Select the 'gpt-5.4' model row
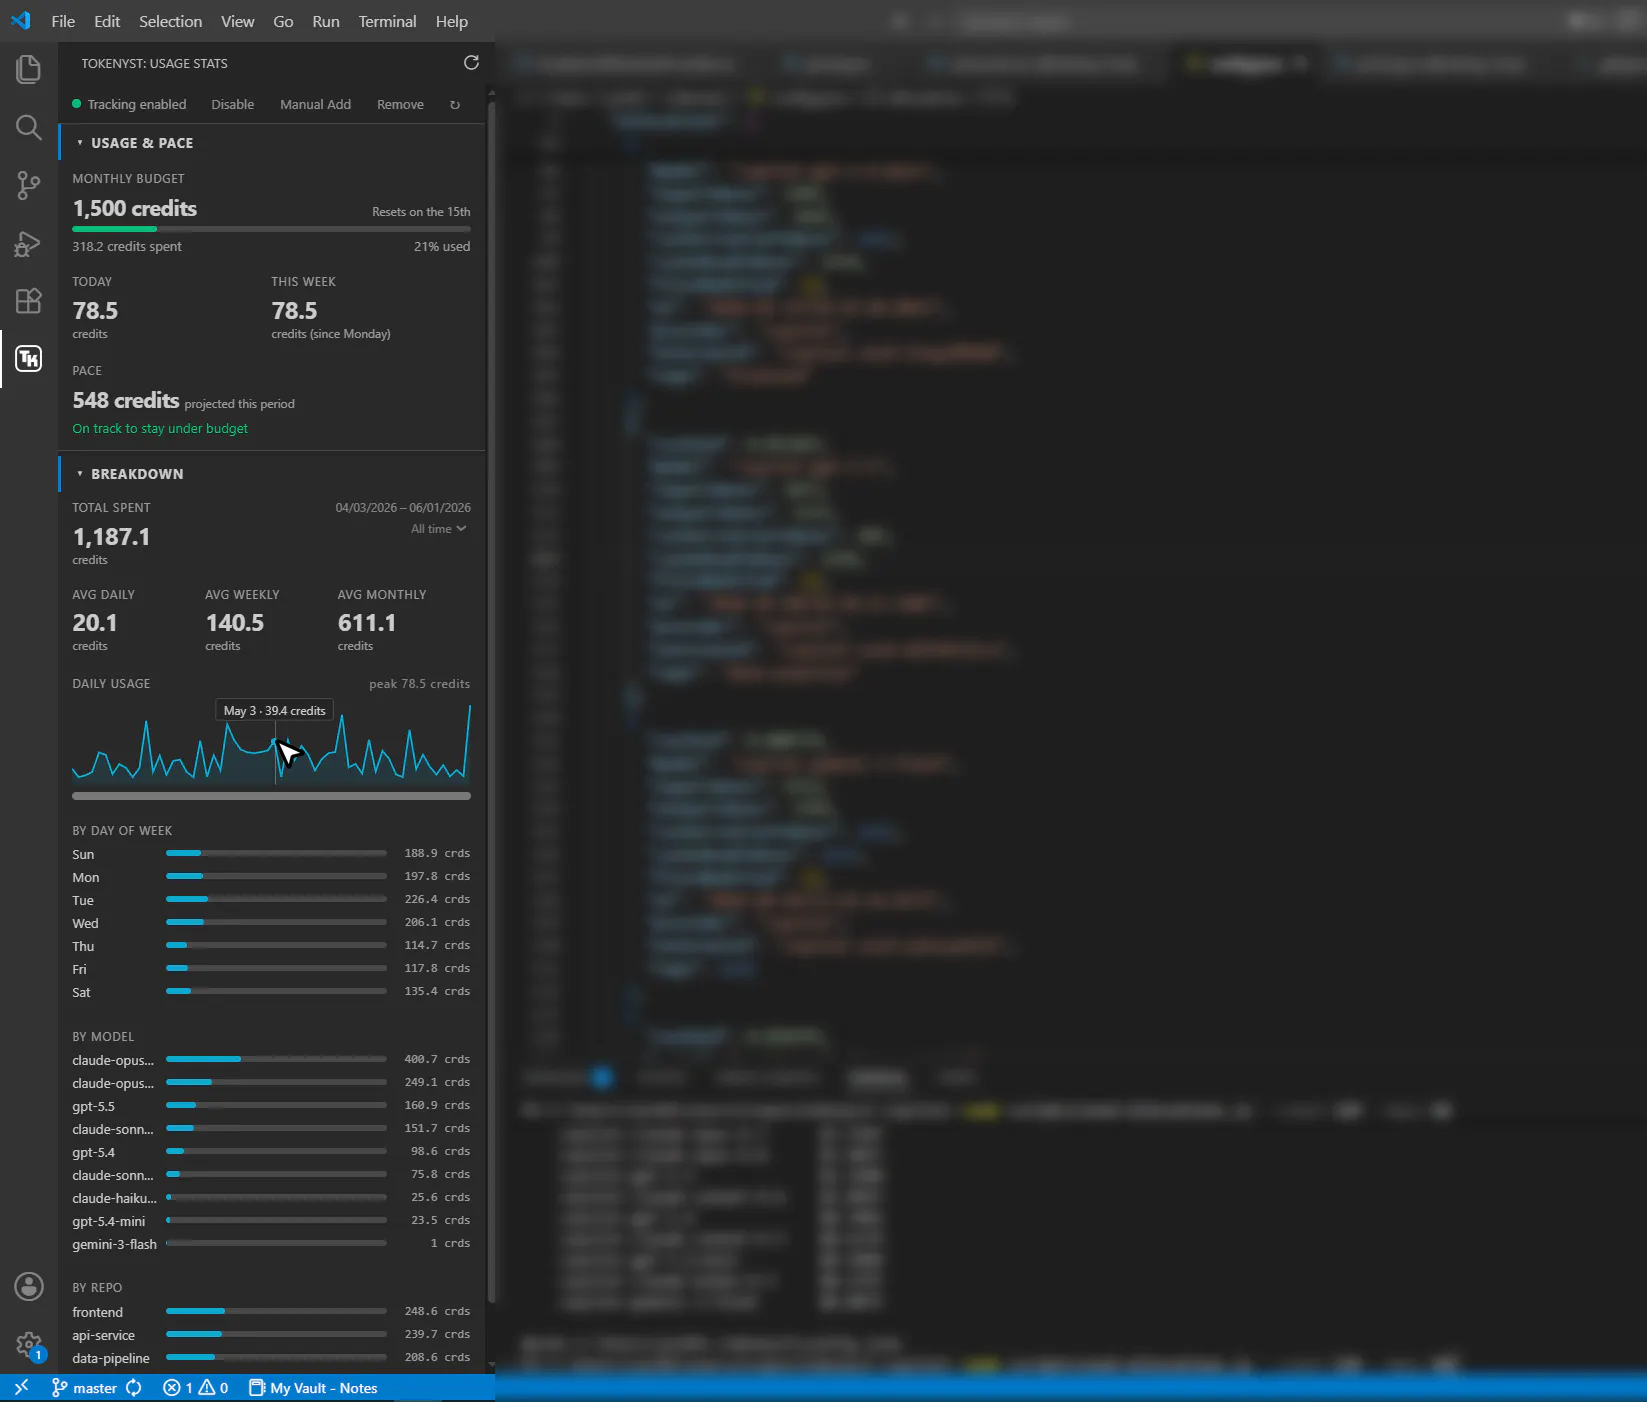The image size is (1647, 1402). pyautogui.click(x=271, y=1152)
